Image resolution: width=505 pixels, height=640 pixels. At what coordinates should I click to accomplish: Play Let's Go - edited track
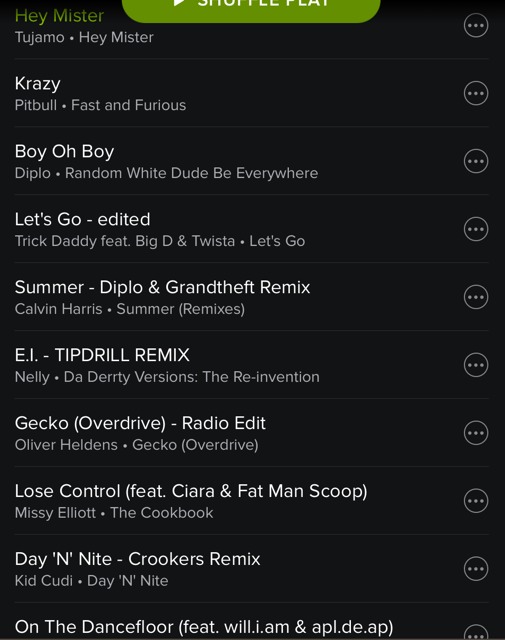pyautogui.click(x=229, y=229)
